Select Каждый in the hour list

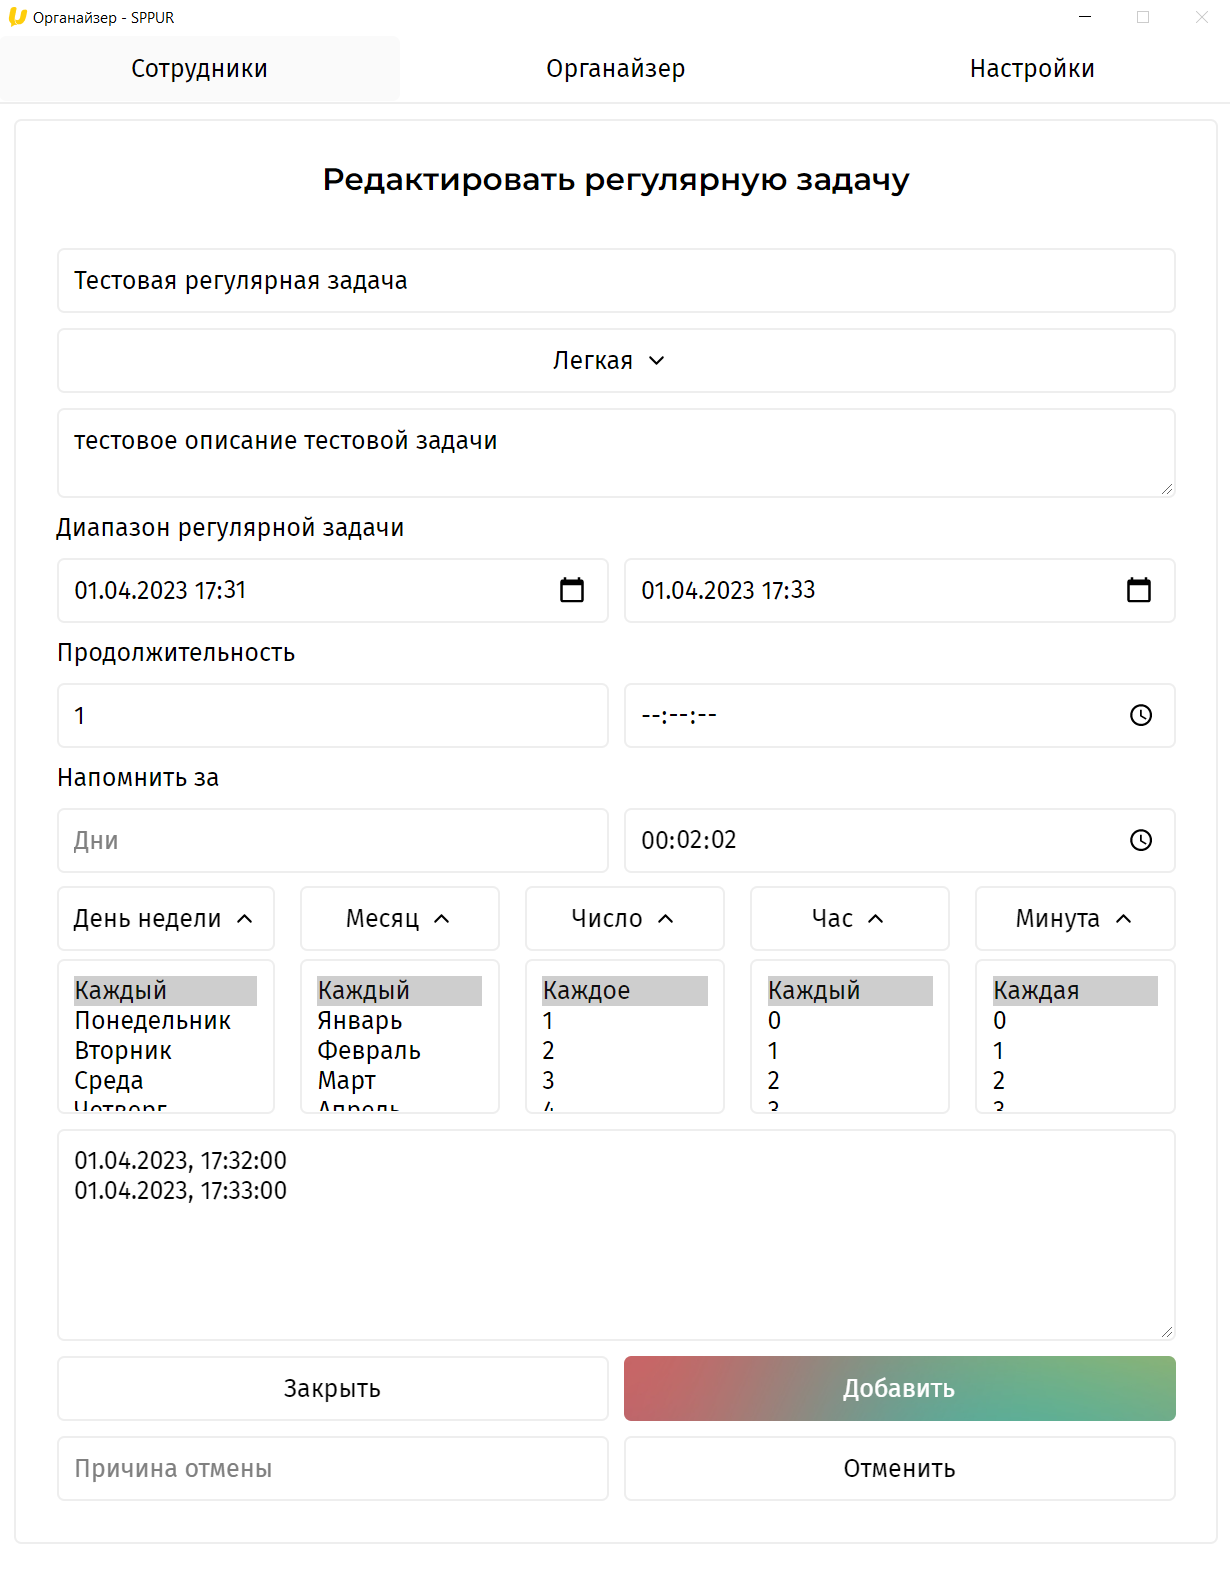point(850,991)
